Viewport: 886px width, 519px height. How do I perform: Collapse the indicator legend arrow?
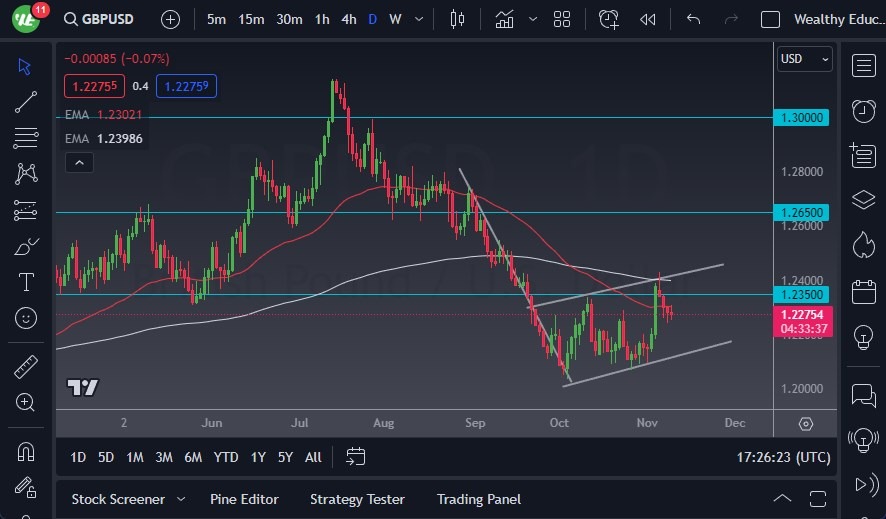79,163
